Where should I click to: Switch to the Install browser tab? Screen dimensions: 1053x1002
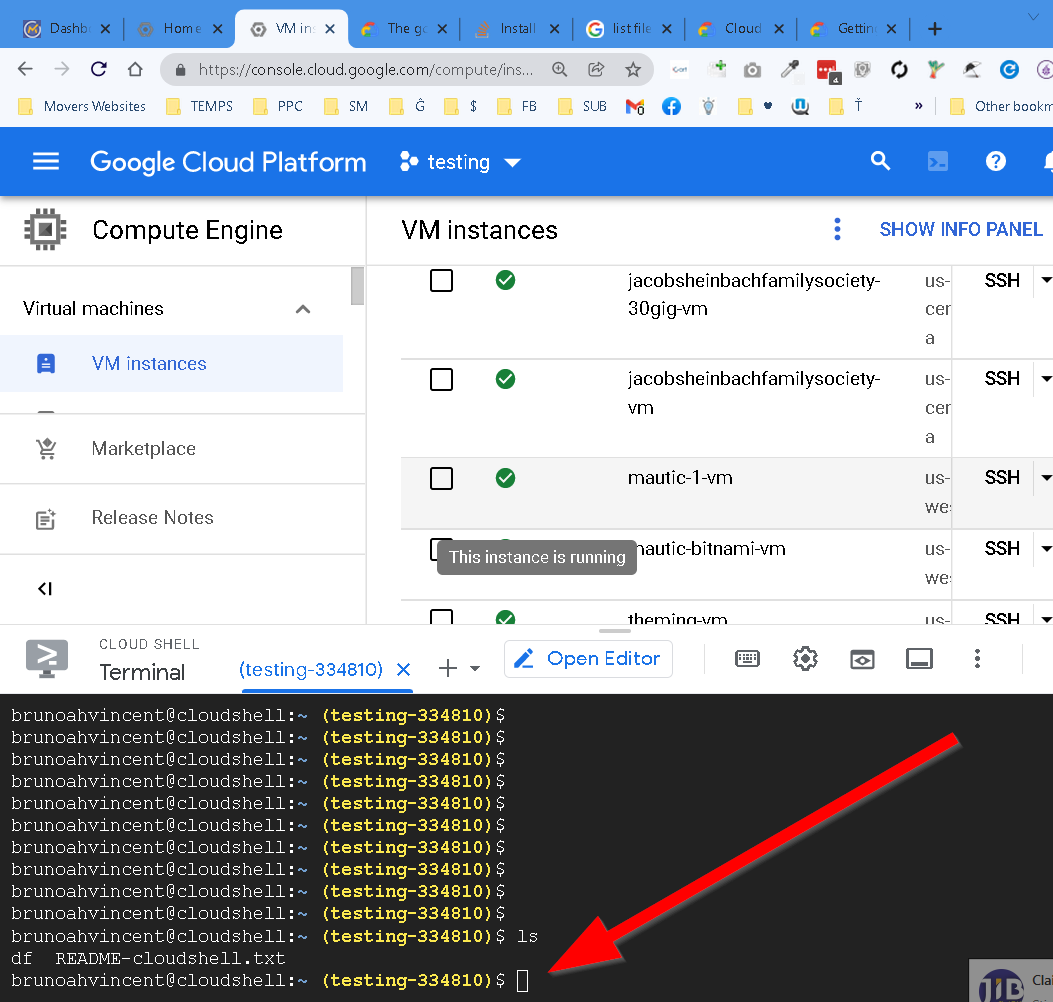[x=516, y=29]
